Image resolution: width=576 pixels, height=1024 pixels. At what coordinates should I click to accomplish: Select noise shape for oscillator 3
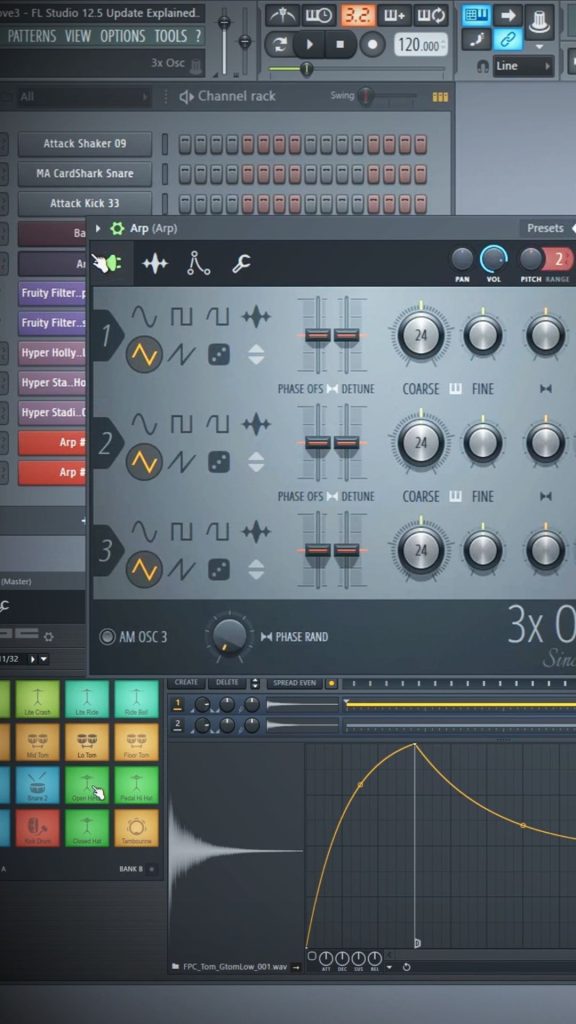pos(255,532)
